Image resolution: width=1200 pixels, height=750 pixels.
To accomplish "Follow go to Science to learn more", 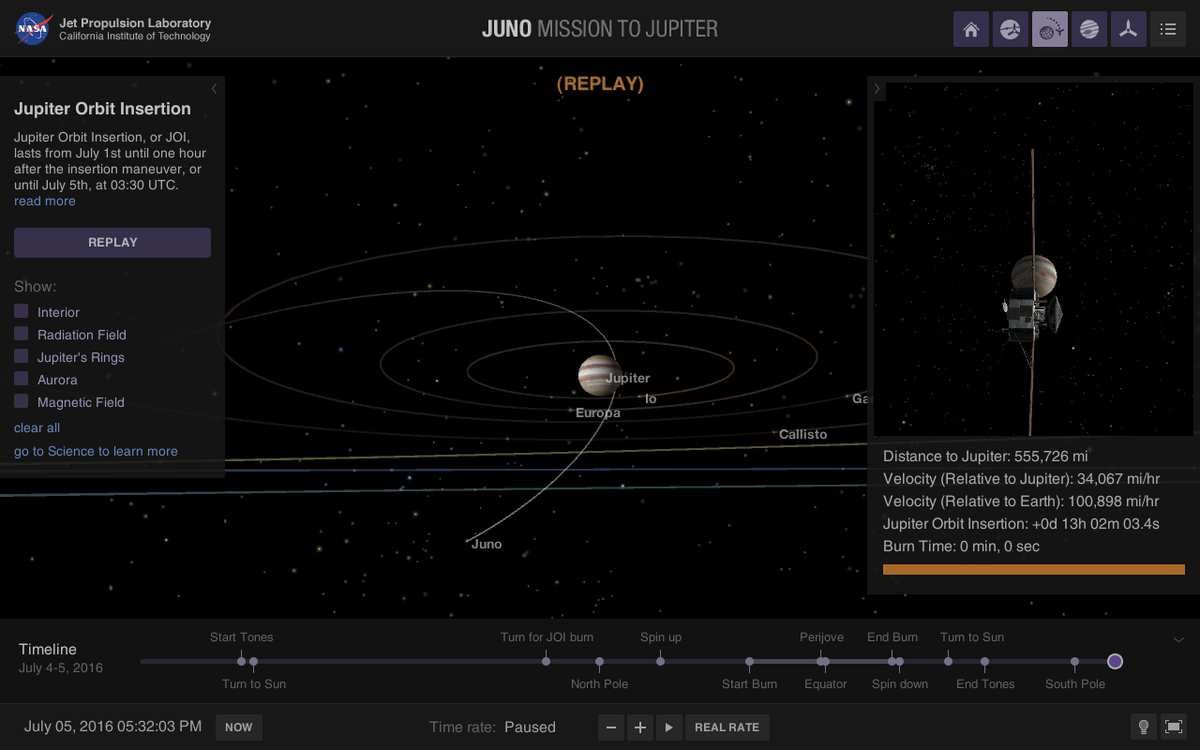I will (96, 451).
